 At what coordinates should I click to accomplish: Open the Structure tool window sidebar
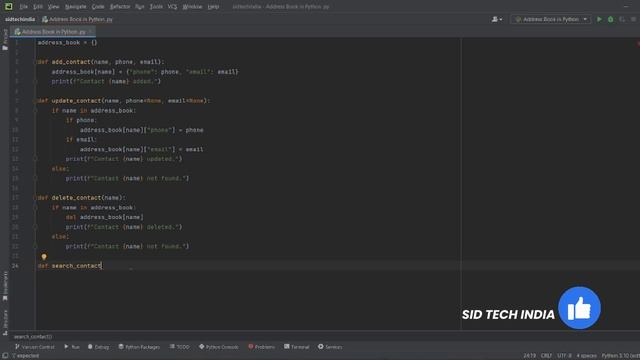[5, 322]
